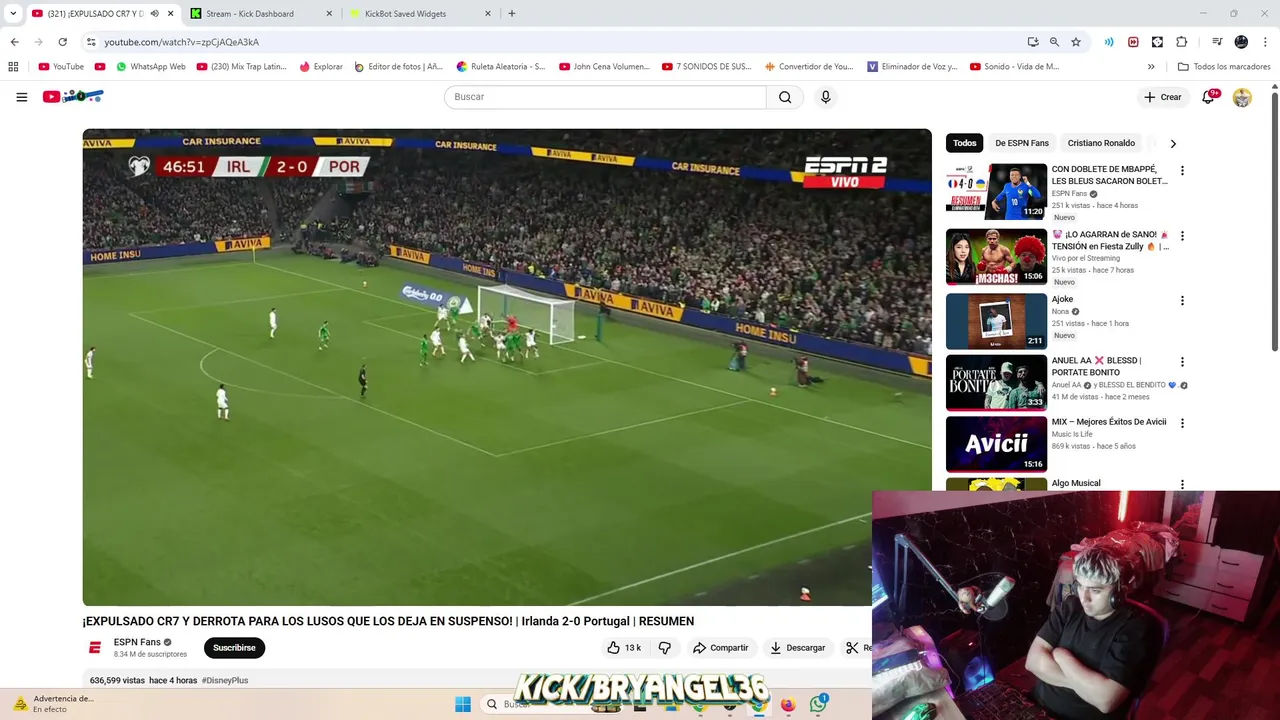Bookmark this page with the star
1280x720 pixels.
tap(1076, 42)
